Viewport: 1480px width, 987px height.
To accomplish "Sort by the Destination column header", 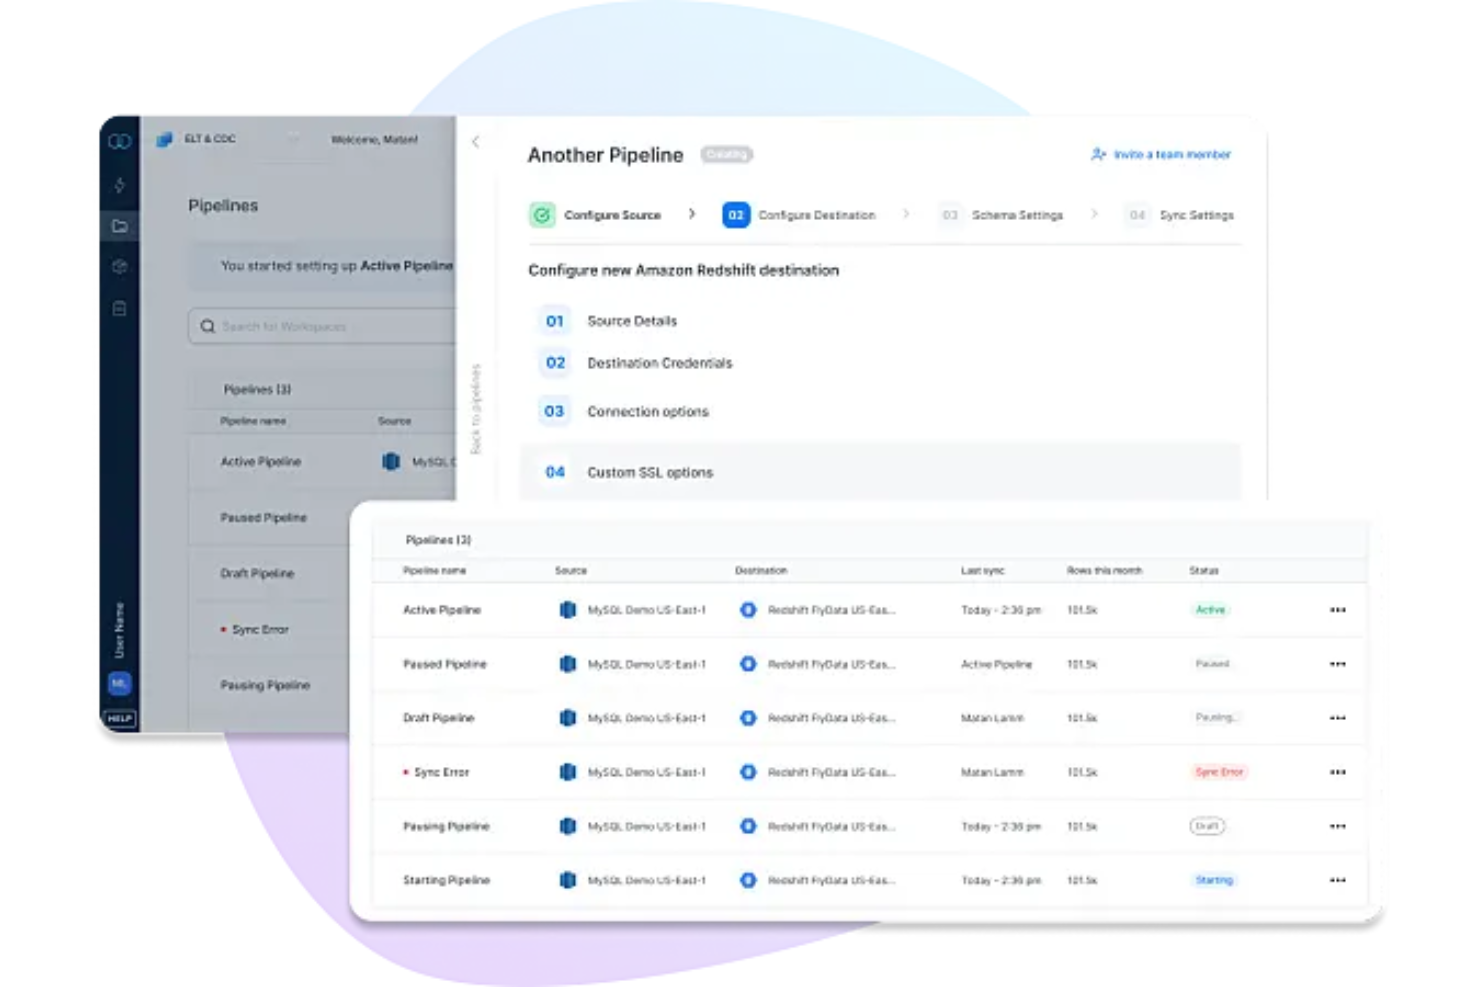I will click(760, 571).
